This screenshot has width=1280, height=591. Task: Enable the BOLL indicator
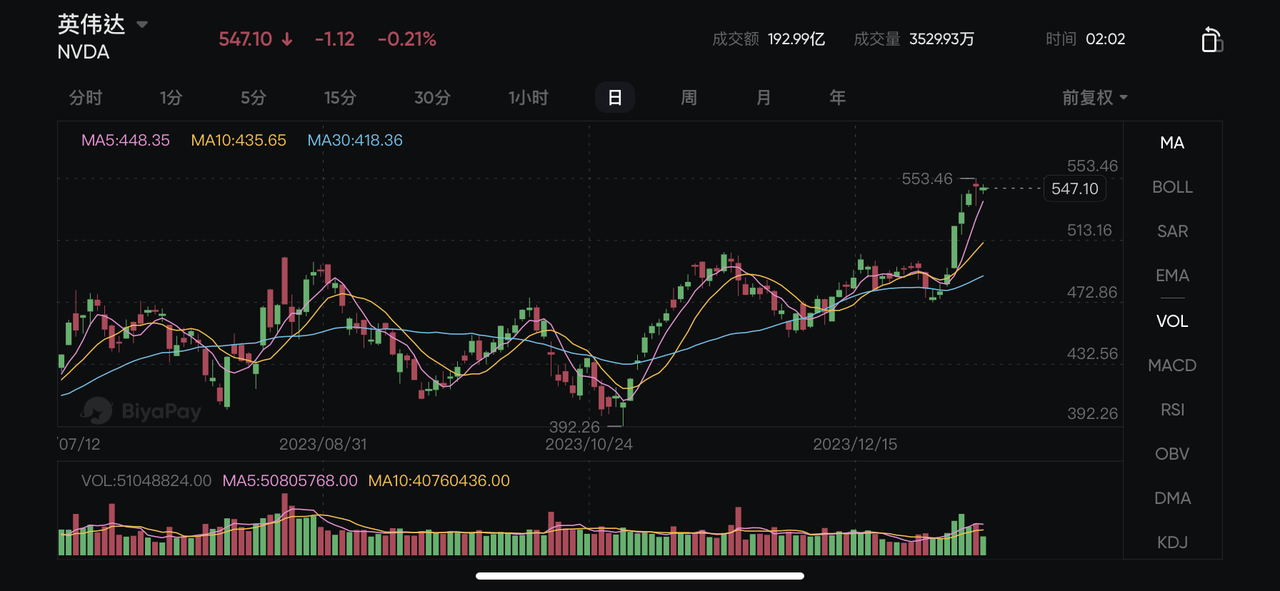(x=1172, y=187)
